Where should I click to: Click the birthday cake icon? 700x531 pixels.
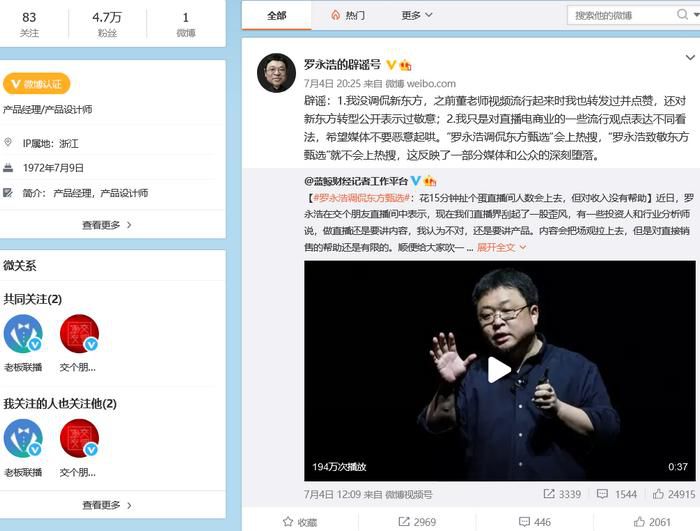tap(8, 168)
